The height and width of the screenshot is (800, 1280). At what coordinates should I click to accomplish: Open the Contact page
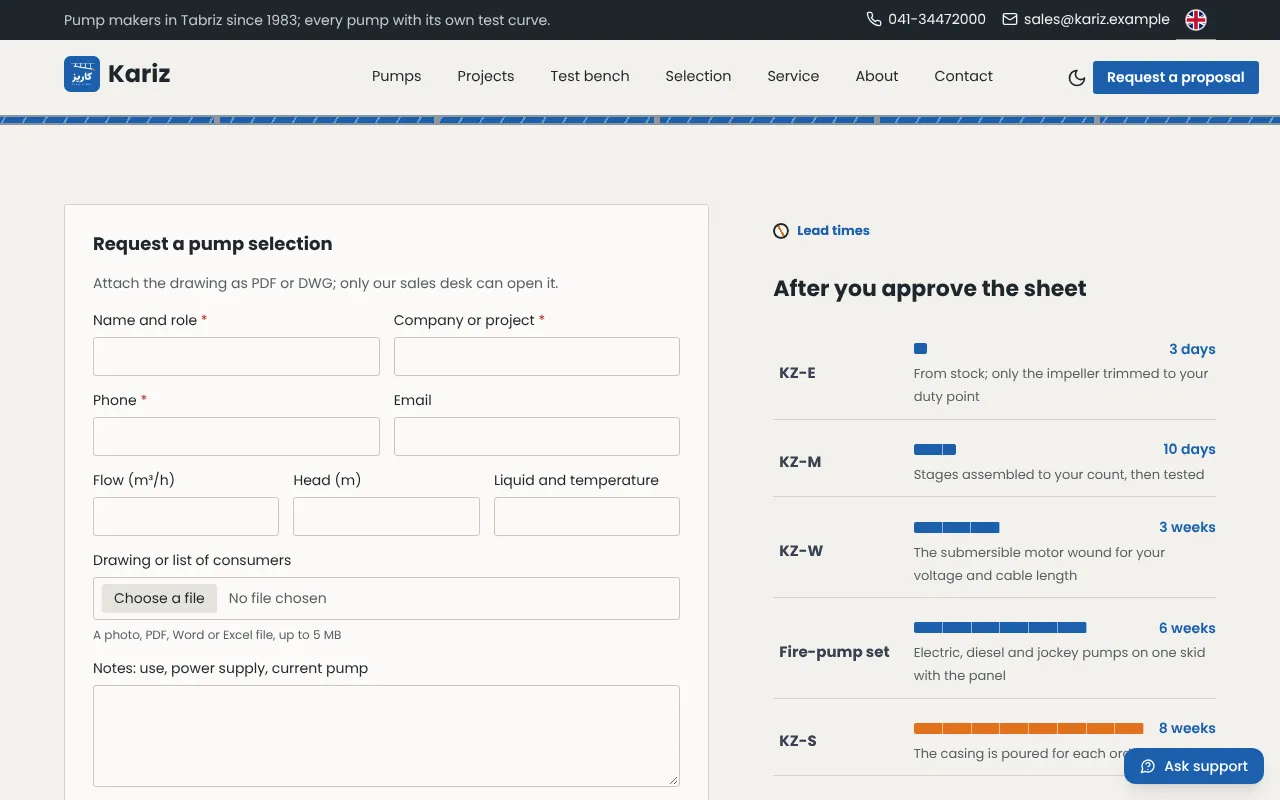[964, 76]
